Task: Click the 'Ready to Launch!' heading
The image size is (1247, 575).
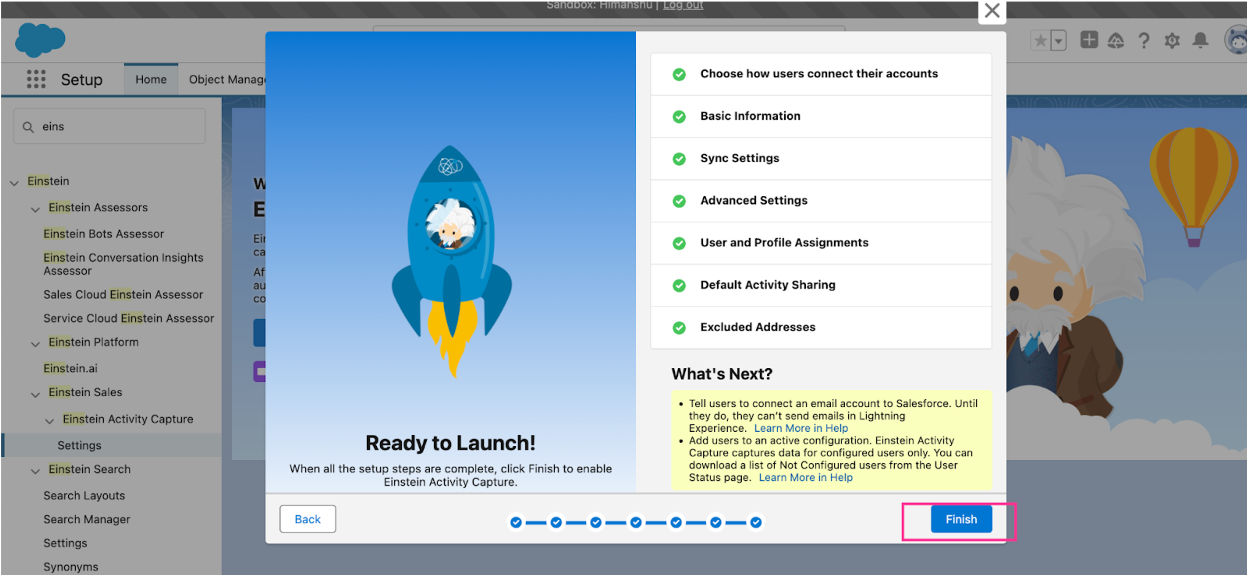Action: coord(450,443)
